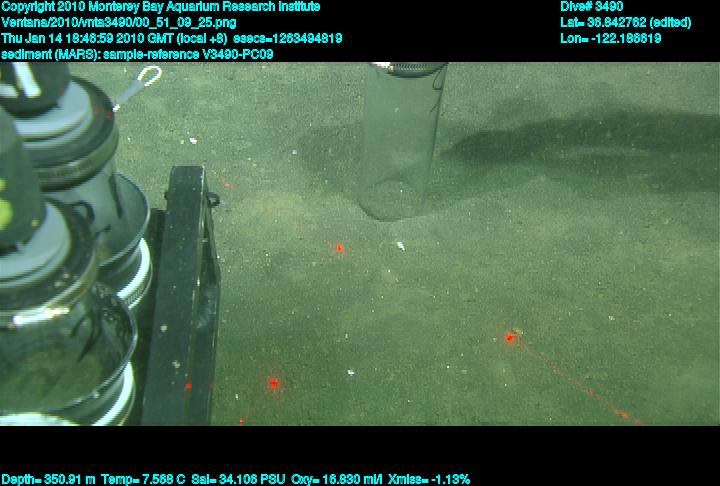
Task: Click the black vertical frame bar beside the cores
Action: 182,294
